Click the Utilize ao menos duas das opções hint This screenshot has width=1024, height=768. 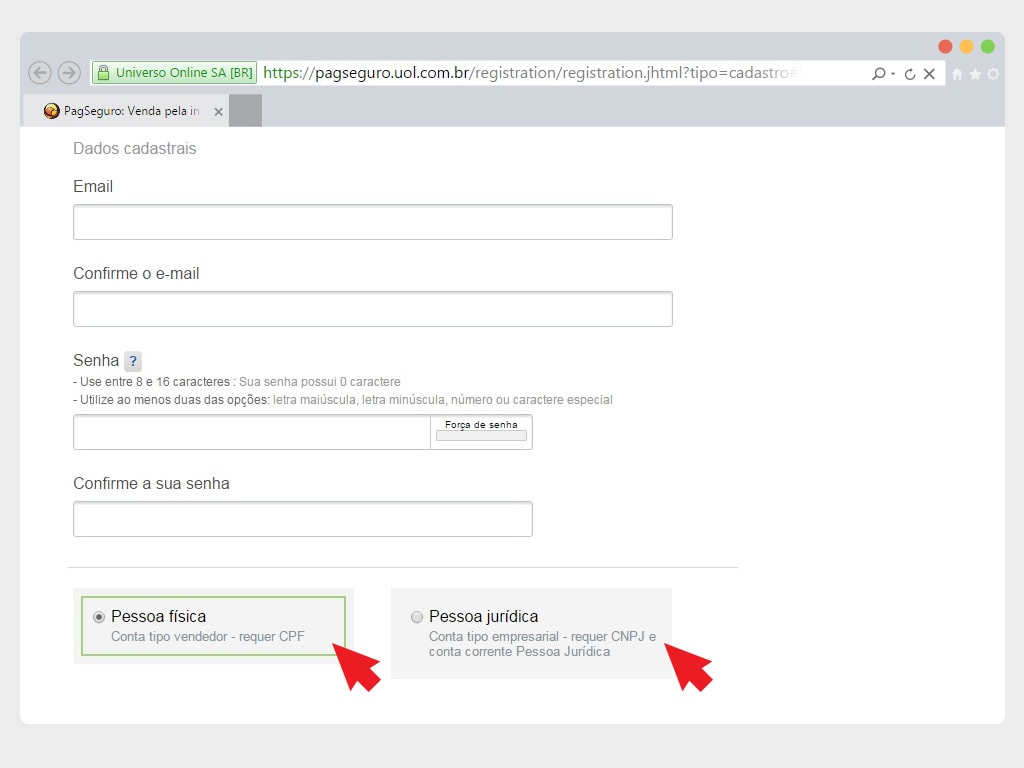[x=343, y=400]
